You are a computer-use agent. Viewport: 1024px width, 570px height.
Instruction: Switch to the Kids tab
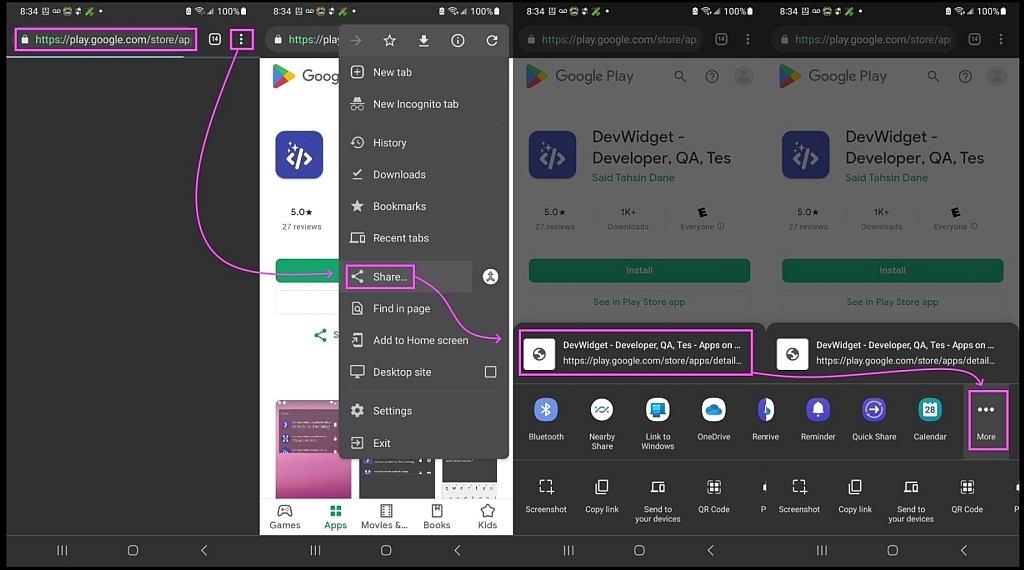pos(487,516)
